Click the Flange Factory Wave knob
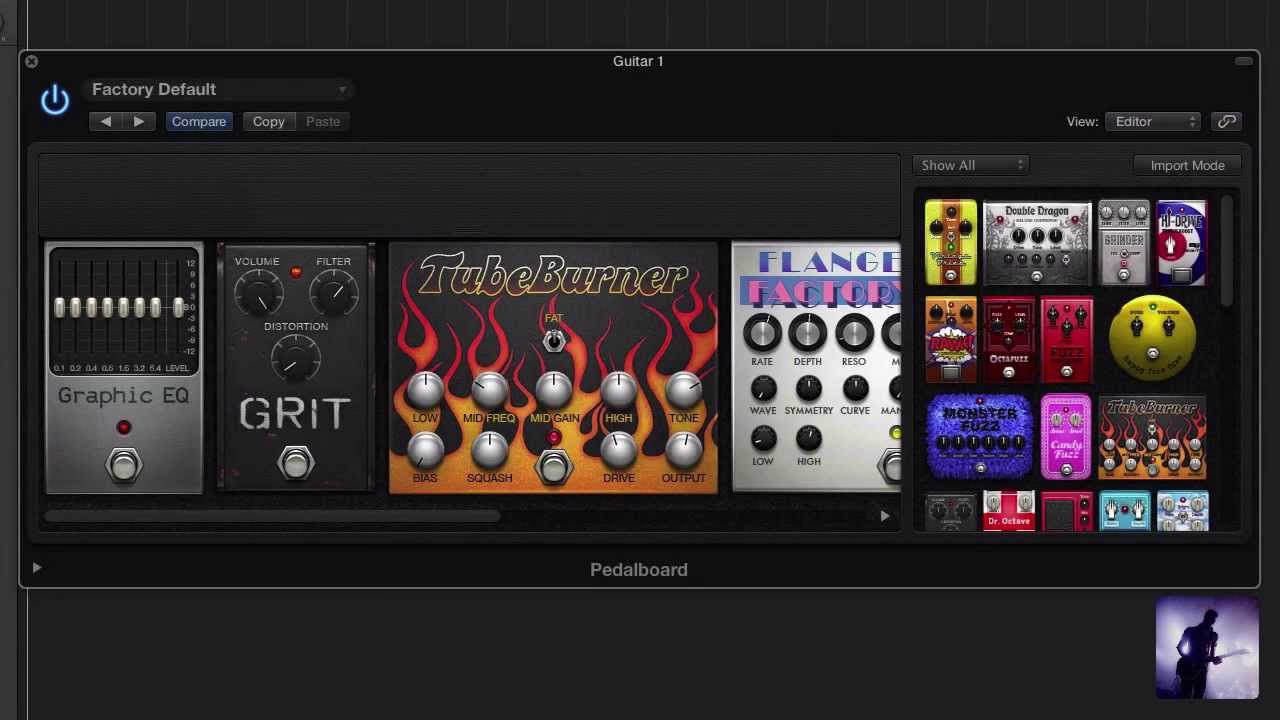 coord(763,388)
